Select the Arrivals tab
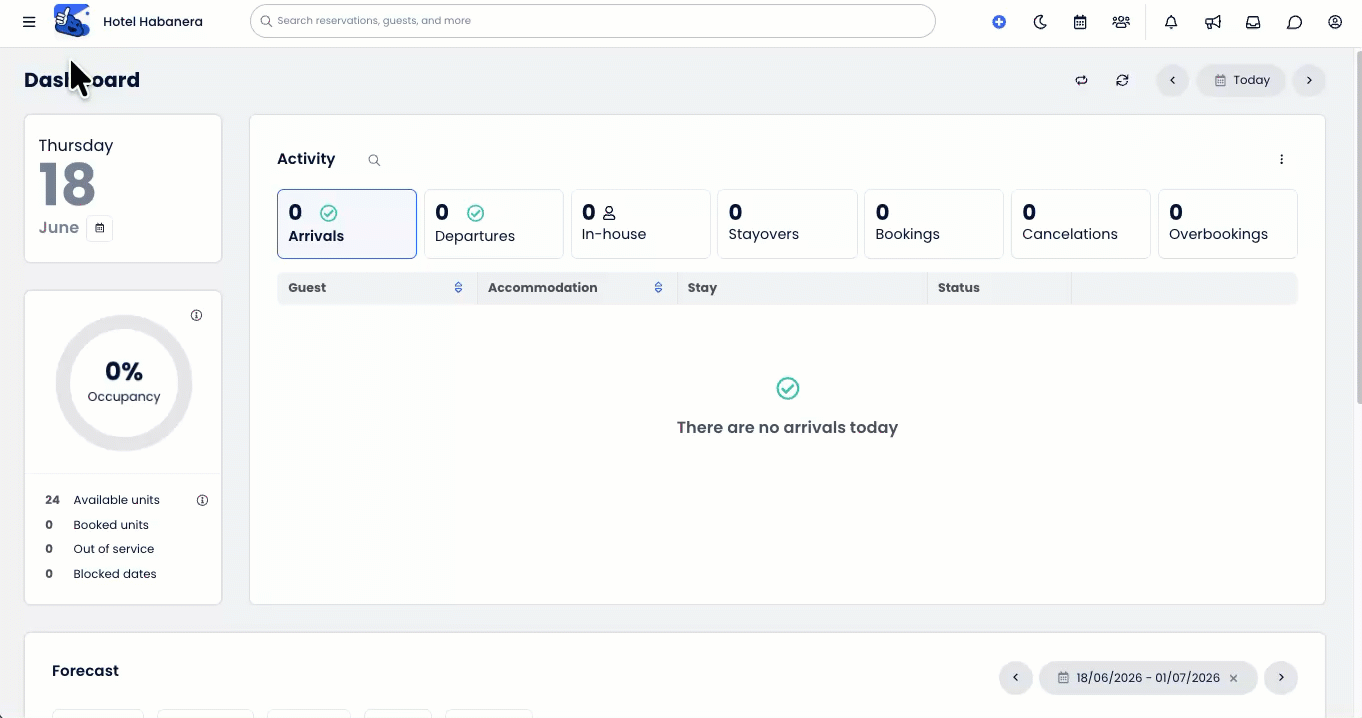 click(x=347, y=224)
